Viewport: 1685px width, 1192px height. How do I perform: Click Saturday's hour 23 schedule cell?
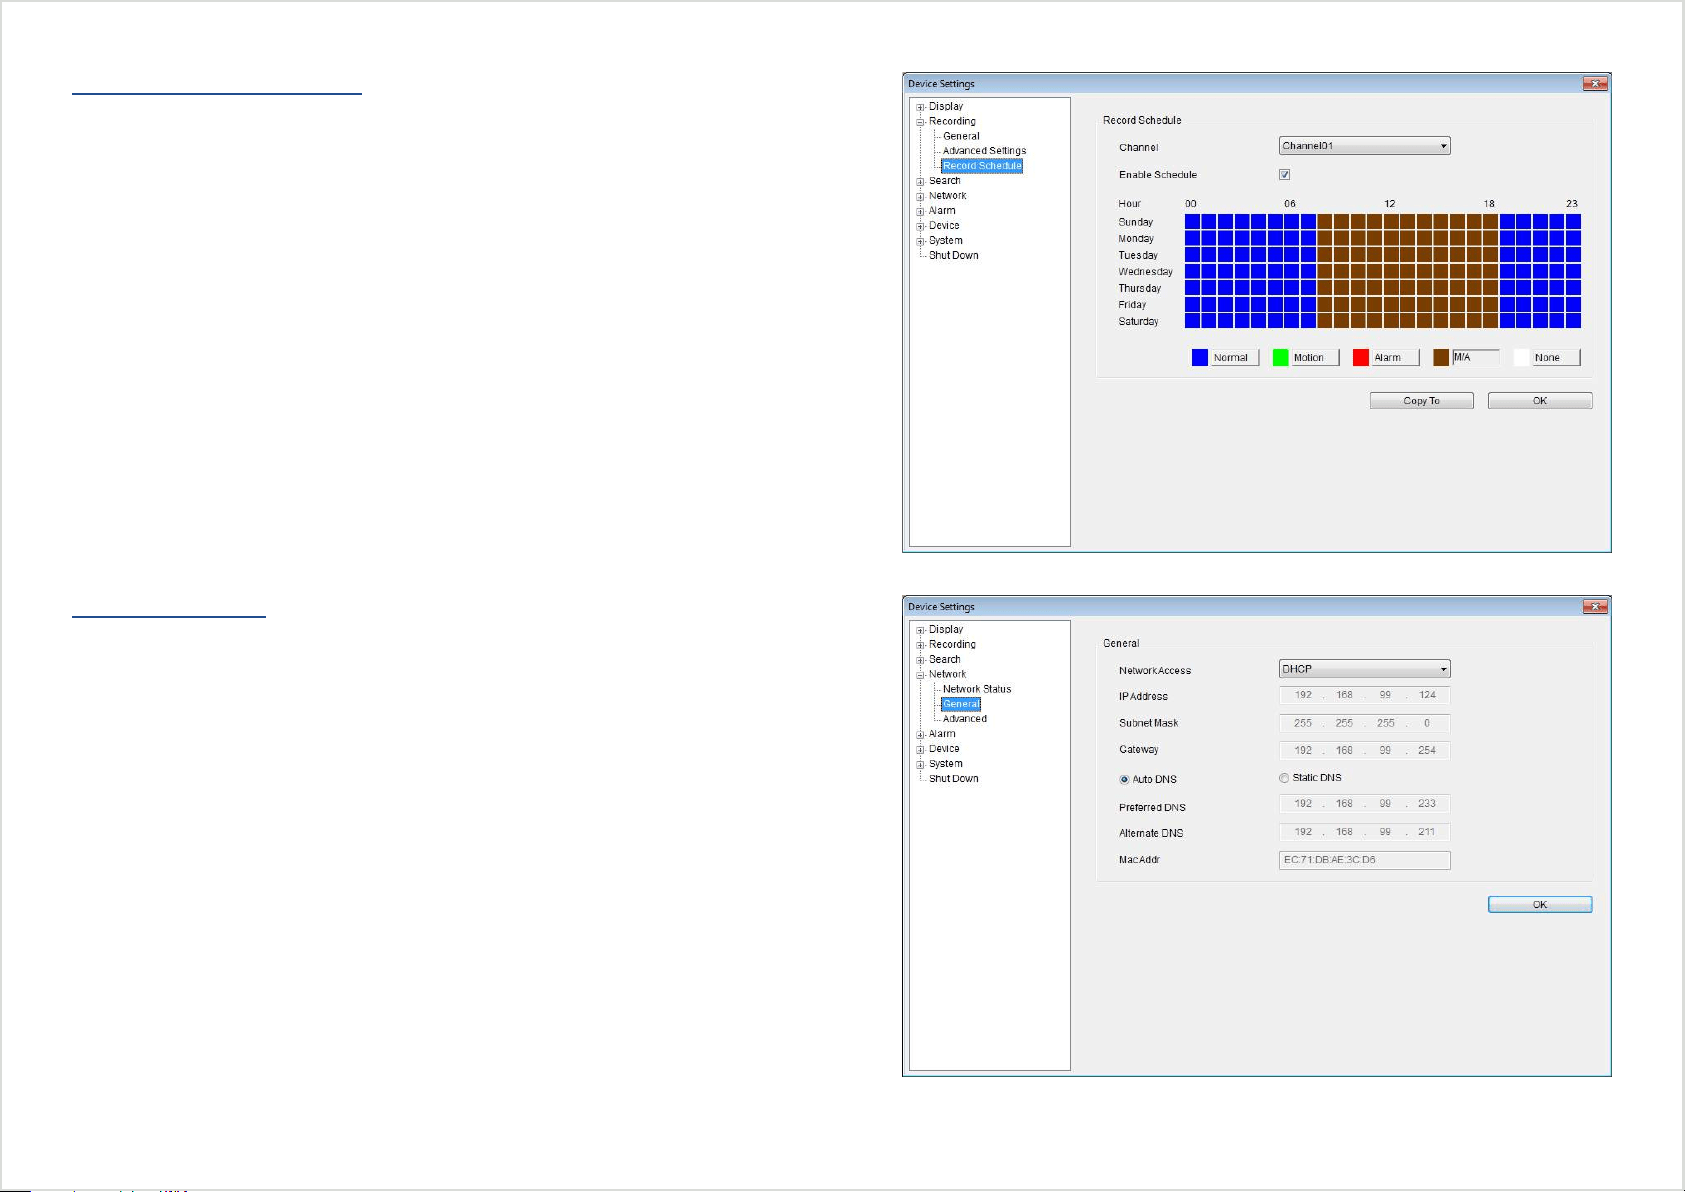pyautogui.click(x=1573, y=321)
